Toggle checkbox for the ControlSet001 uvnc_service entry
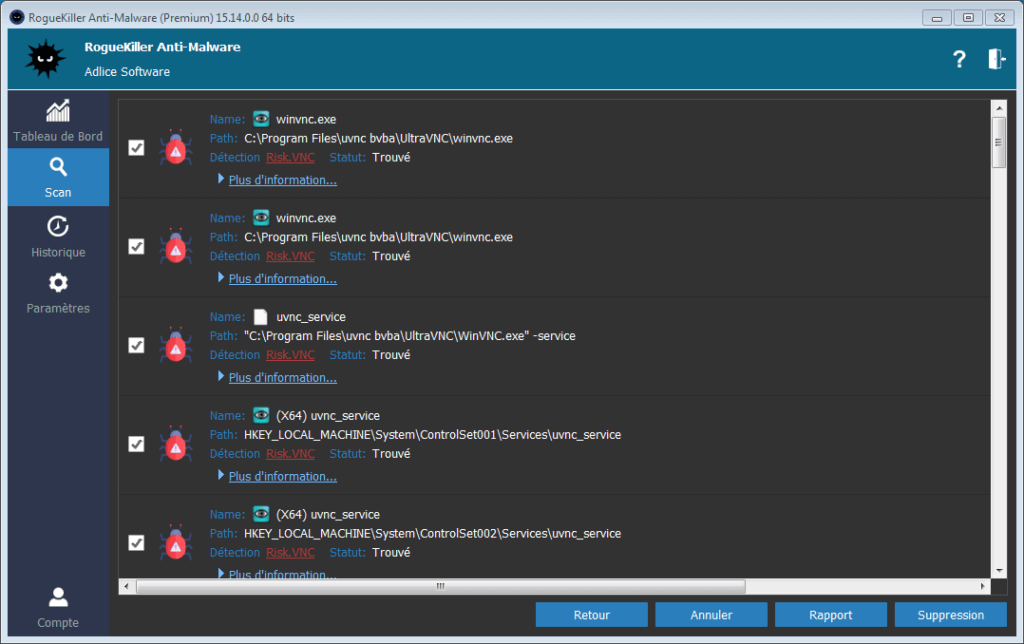This screenshot has width=1024, height=644. tap(137, 444)
